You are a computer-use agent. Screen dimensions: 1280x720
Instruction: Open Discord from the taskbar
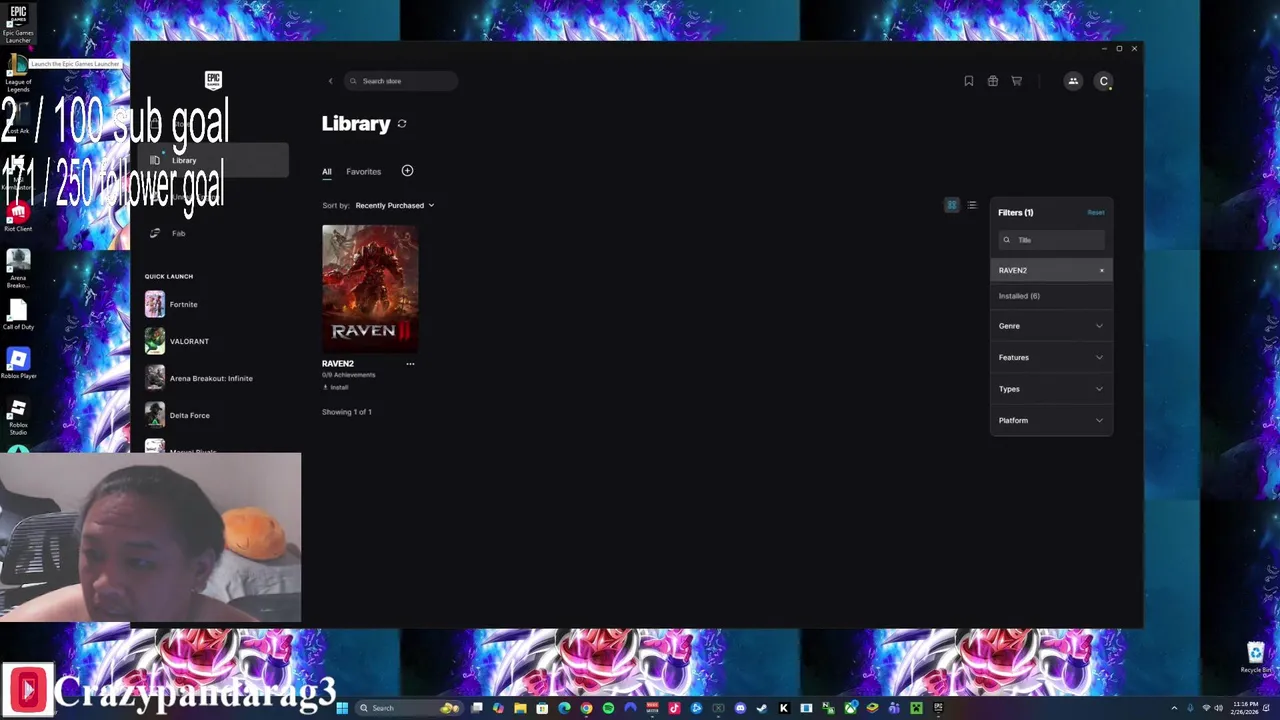tap(740, 708)
